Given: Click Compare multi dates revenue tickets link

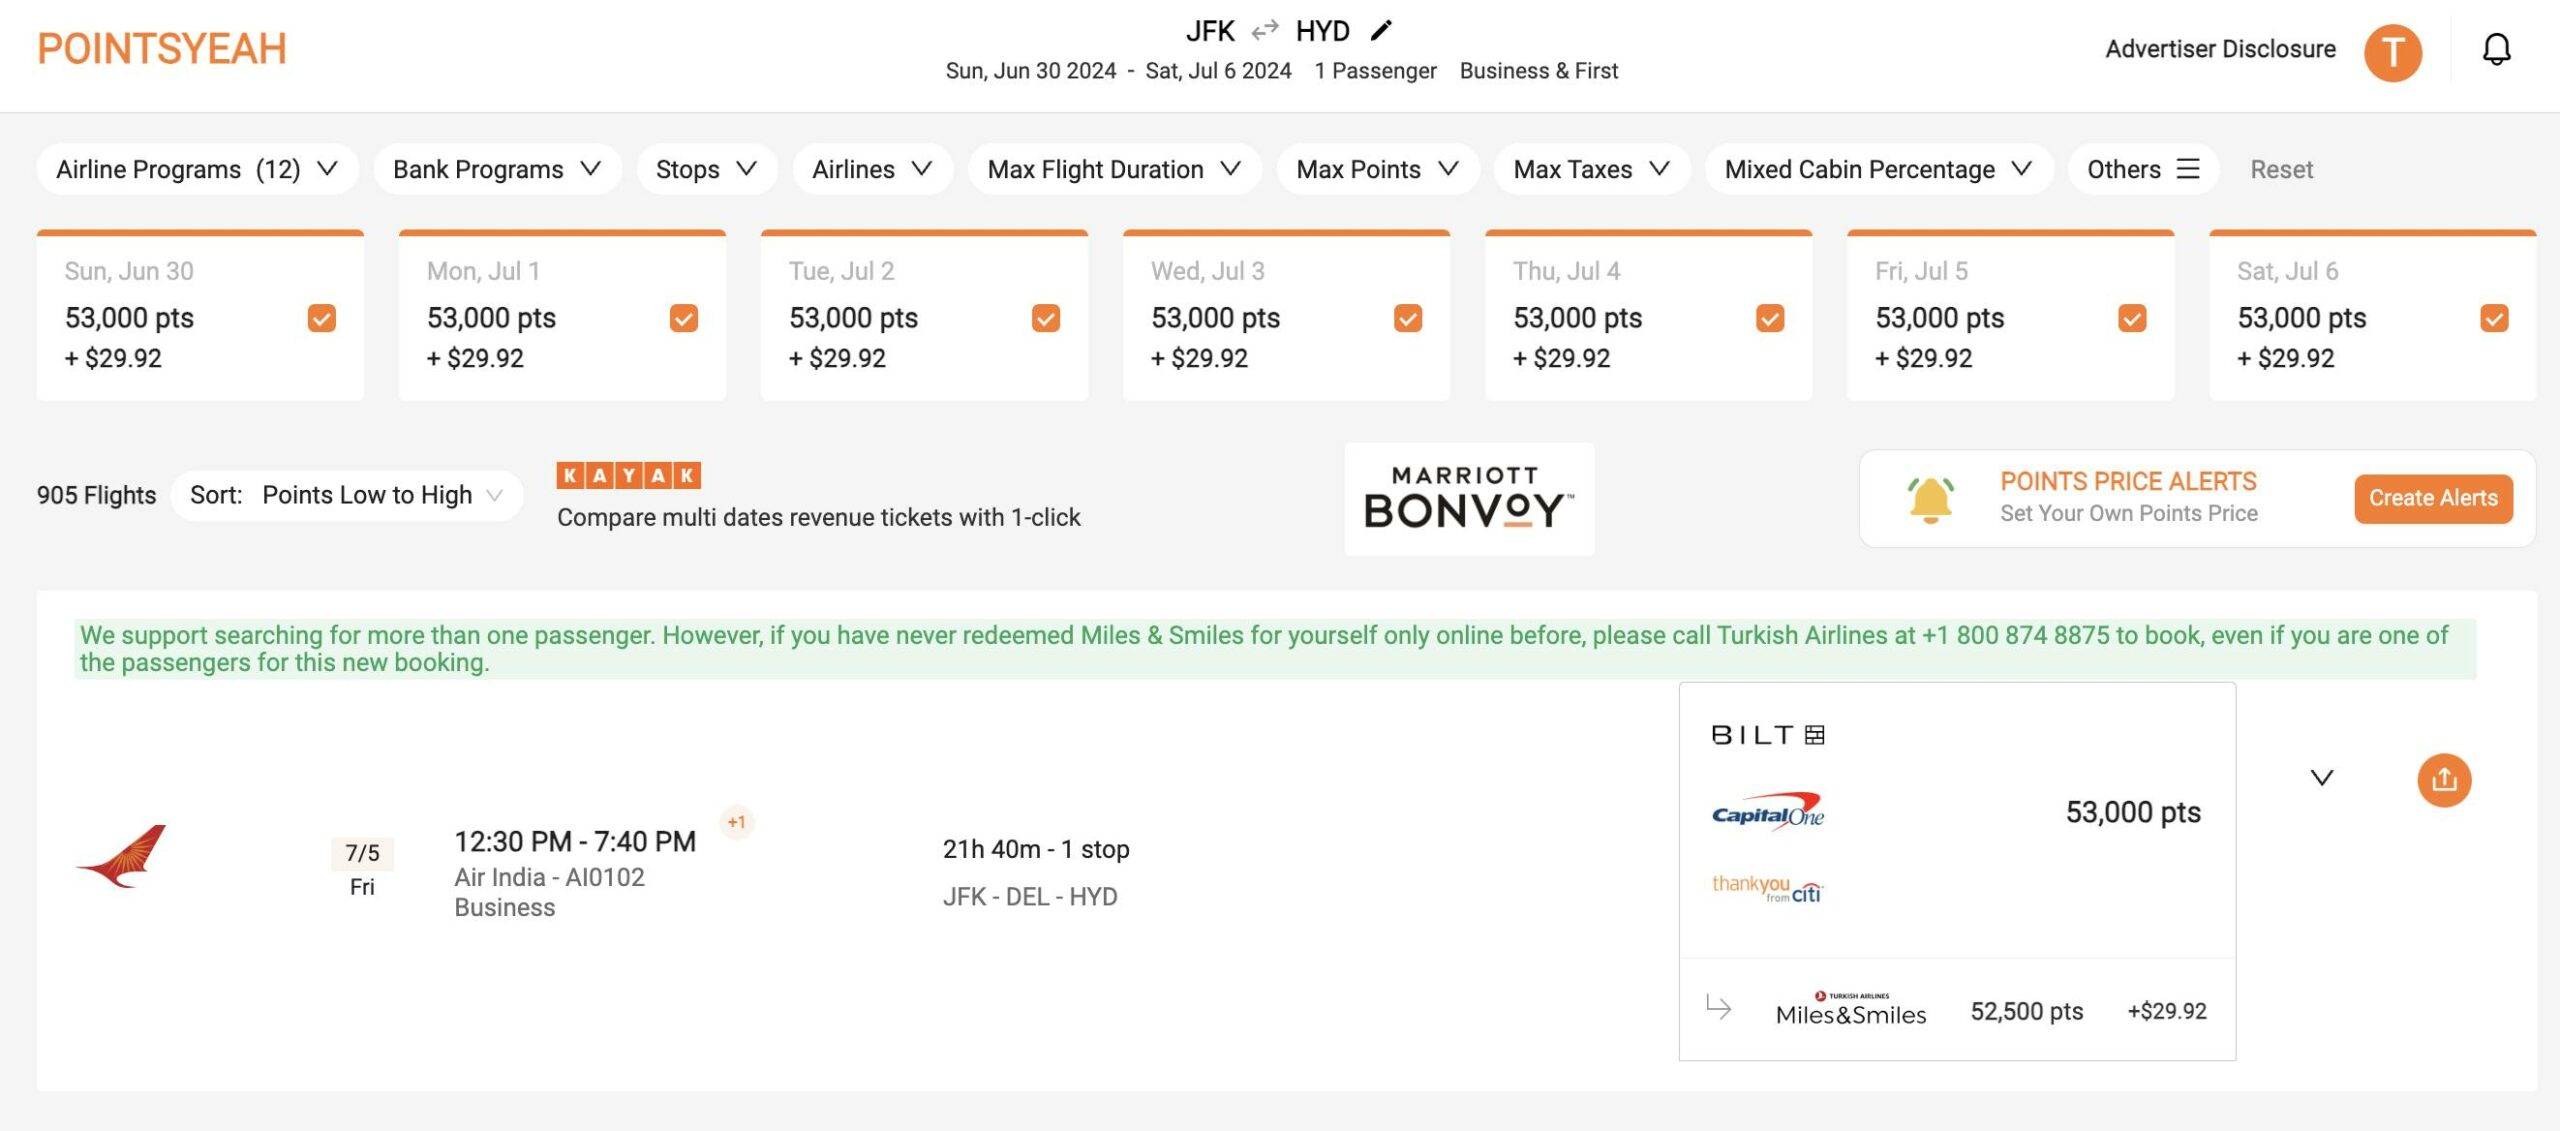Looking at the screenshot, I should point(818,517).
